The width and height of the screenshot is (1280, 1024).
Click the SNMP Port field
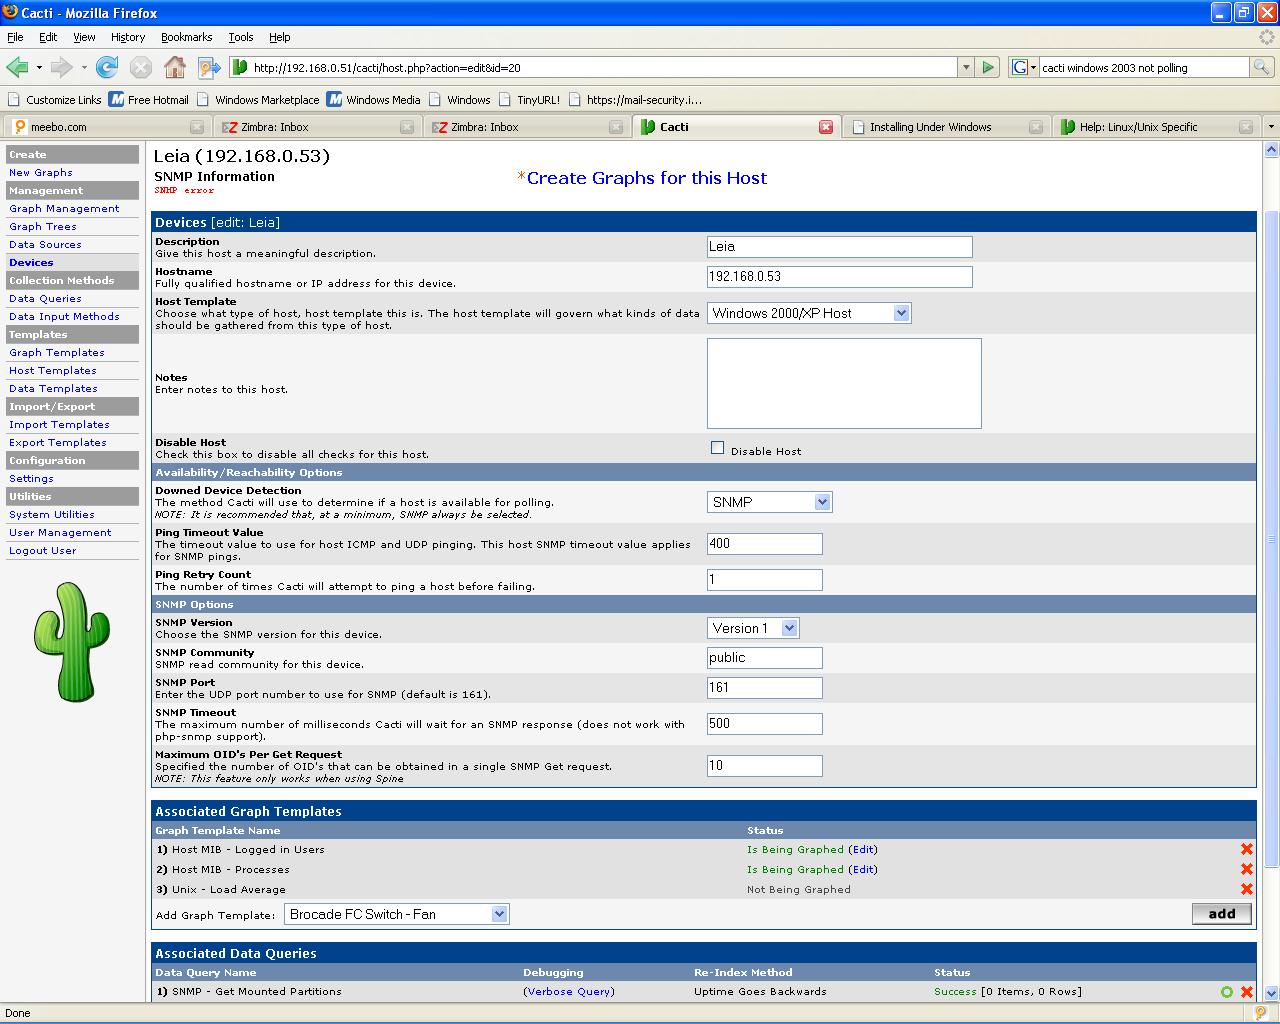pyautogui.click(x=765, y=688)
